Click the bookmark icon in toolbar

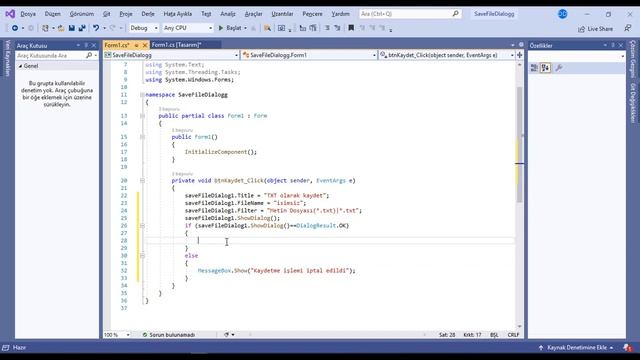pos(351,28)
